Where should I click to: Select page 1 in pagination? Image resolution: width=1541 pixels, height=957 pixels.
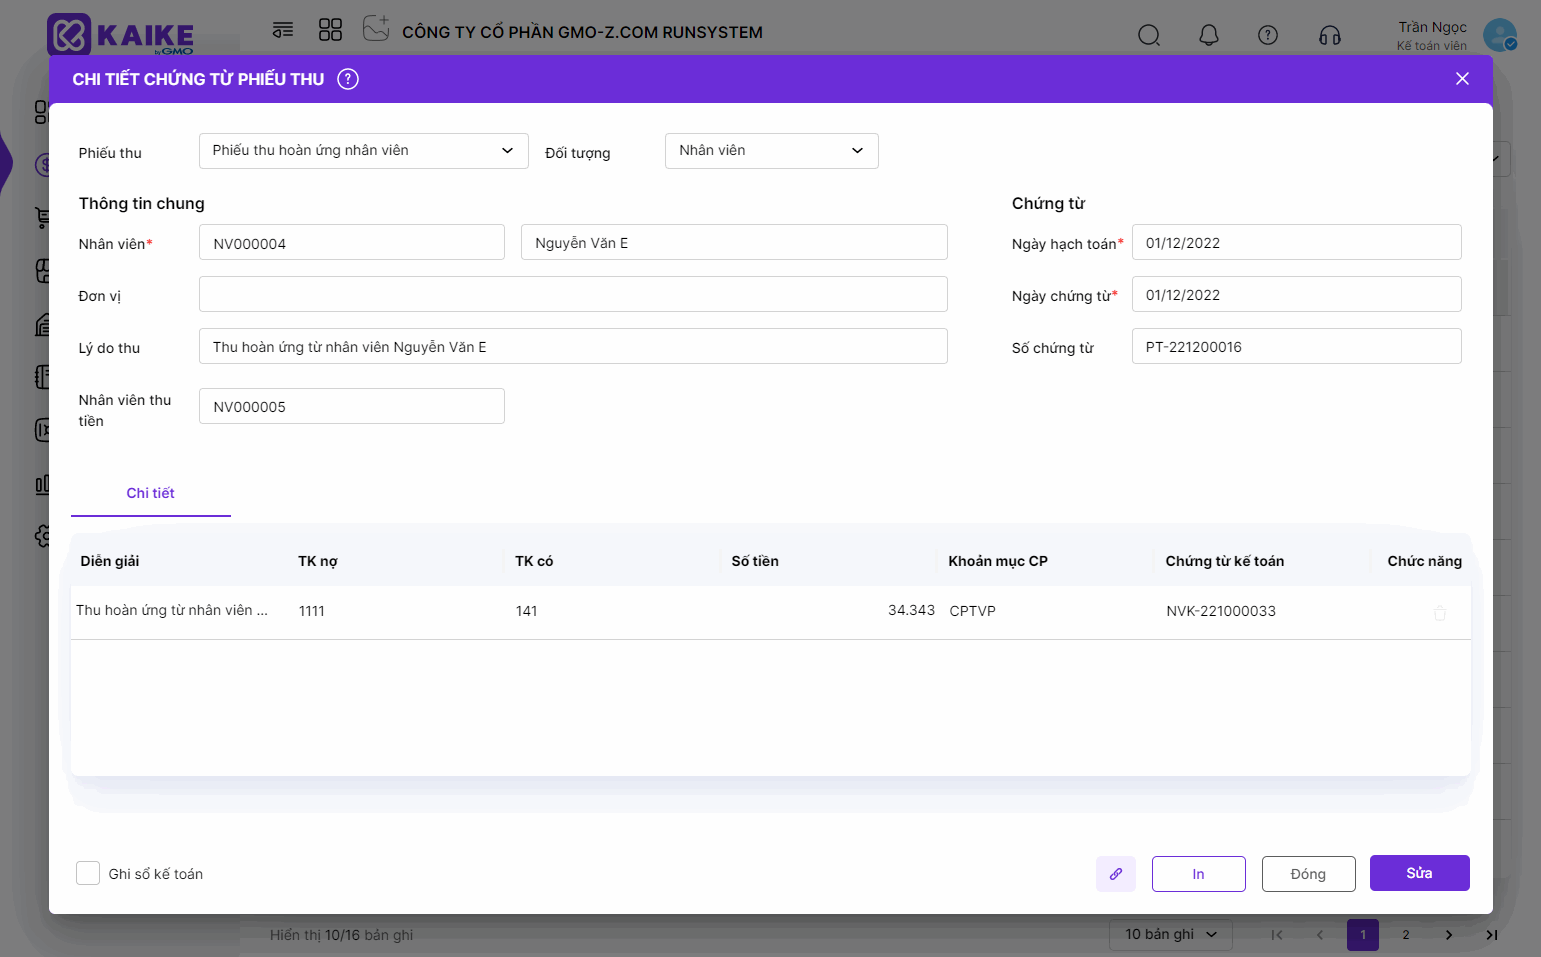click(1363, 935)
